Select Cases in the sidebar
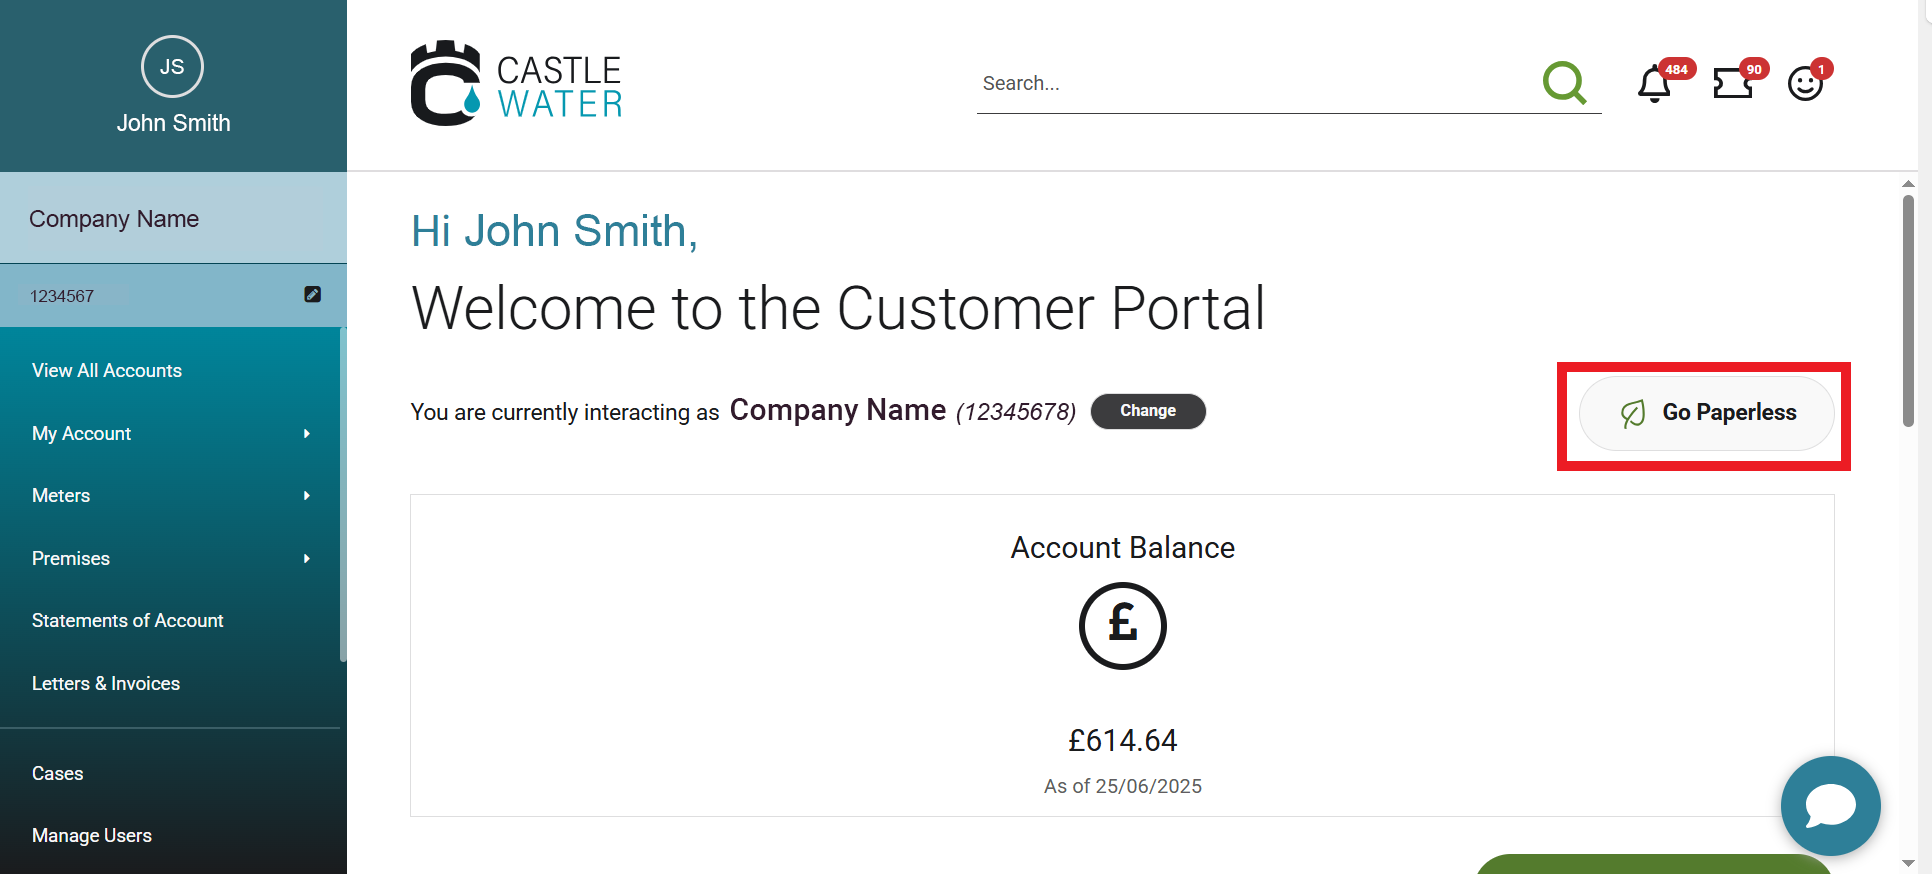This screenshot has width=1932, height=874. (58, 773)
